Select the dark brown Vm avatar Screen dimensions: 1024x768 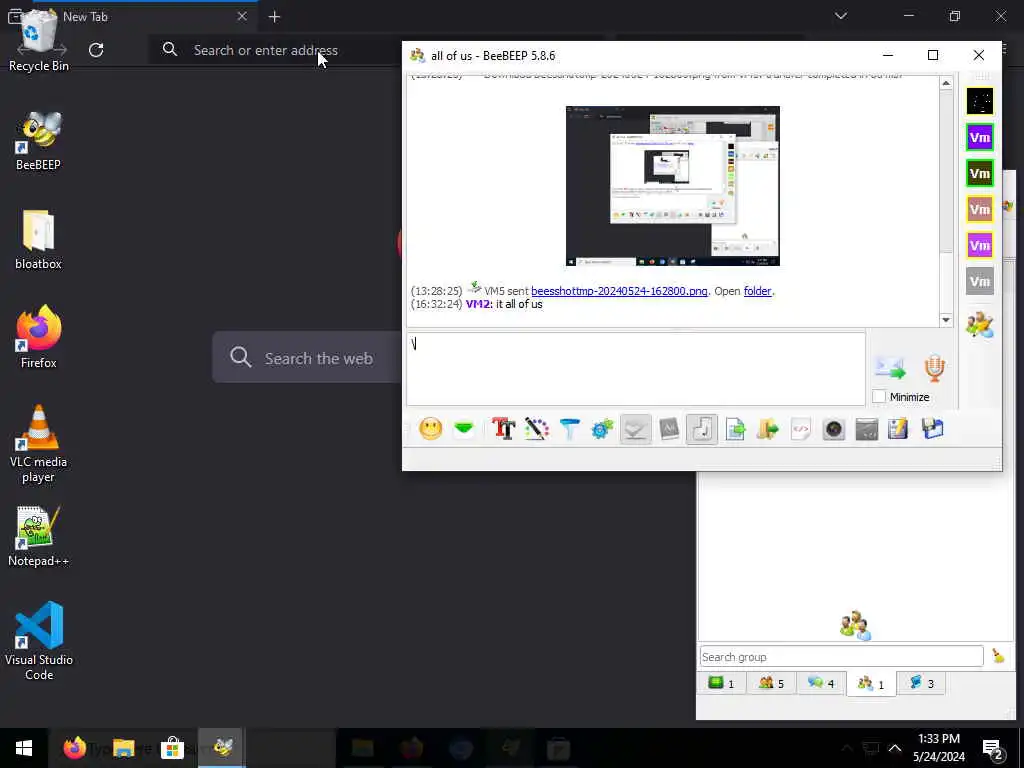point(980,173)
